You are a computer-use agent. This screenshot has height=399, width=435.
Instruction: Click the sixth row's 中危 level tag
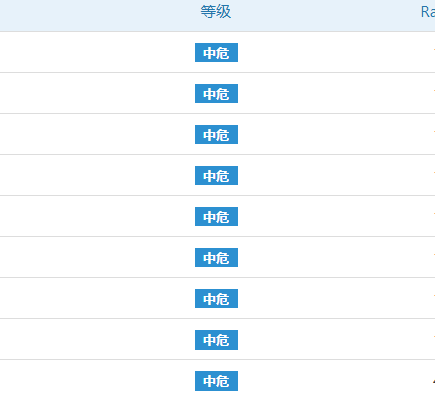[216, 257]
